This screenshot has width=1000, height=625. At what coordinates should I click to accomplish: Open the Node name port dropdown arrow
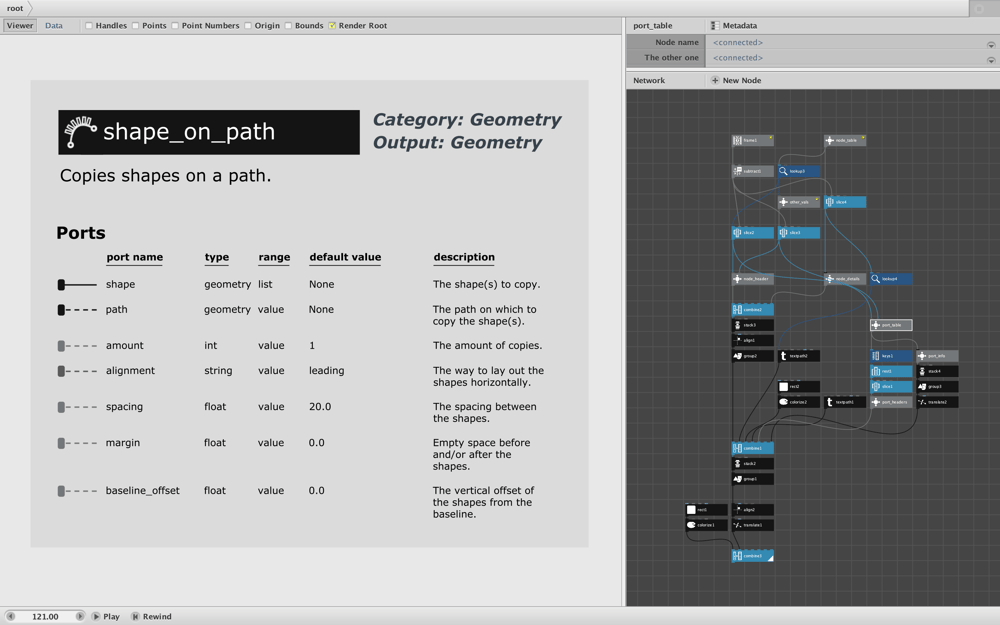(991, 45)
